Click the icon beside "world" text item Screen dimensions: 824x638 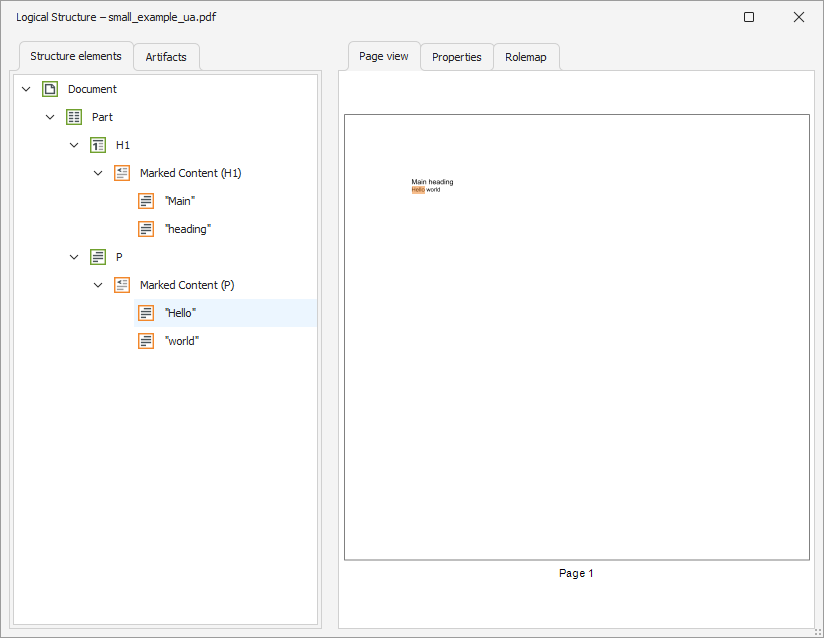click(146, 341)
